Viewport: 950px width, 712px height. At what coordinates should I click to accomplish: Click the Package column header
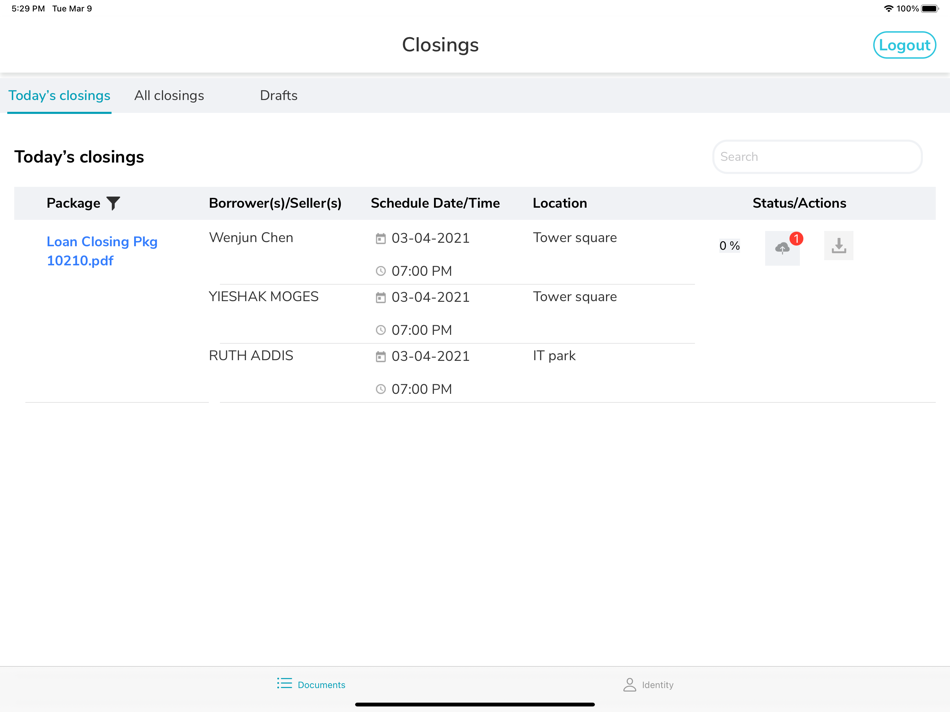73,203
